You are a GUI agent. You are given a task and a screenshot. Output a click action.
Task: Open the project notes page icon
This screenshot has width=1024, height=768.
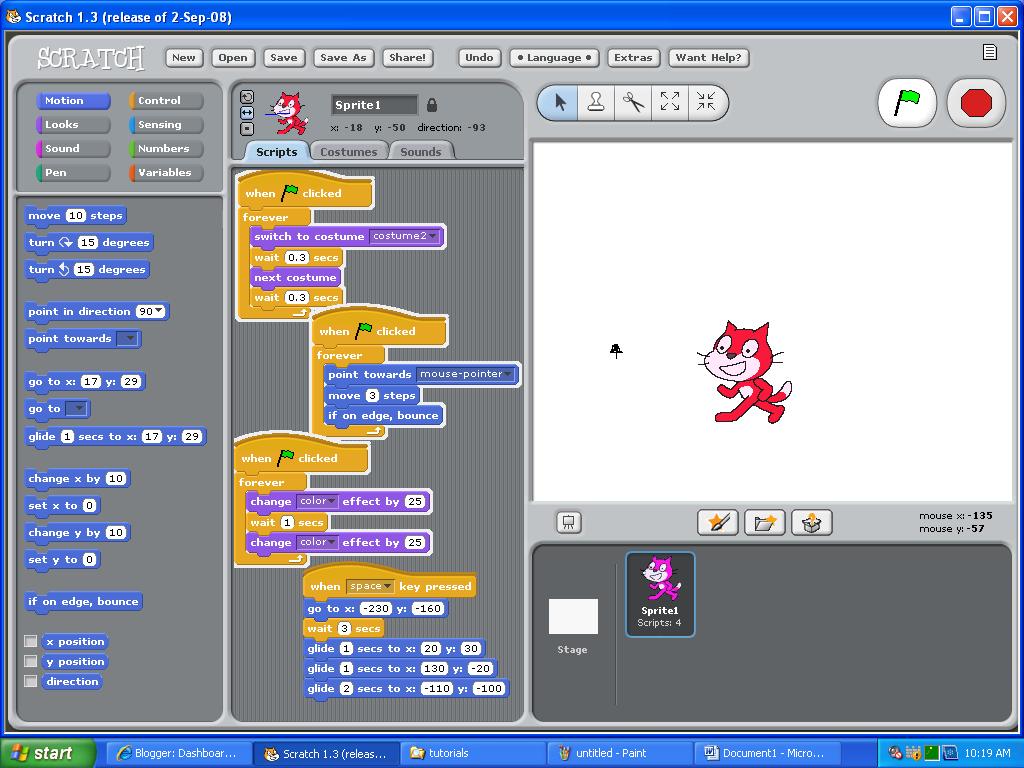[989, 52]
